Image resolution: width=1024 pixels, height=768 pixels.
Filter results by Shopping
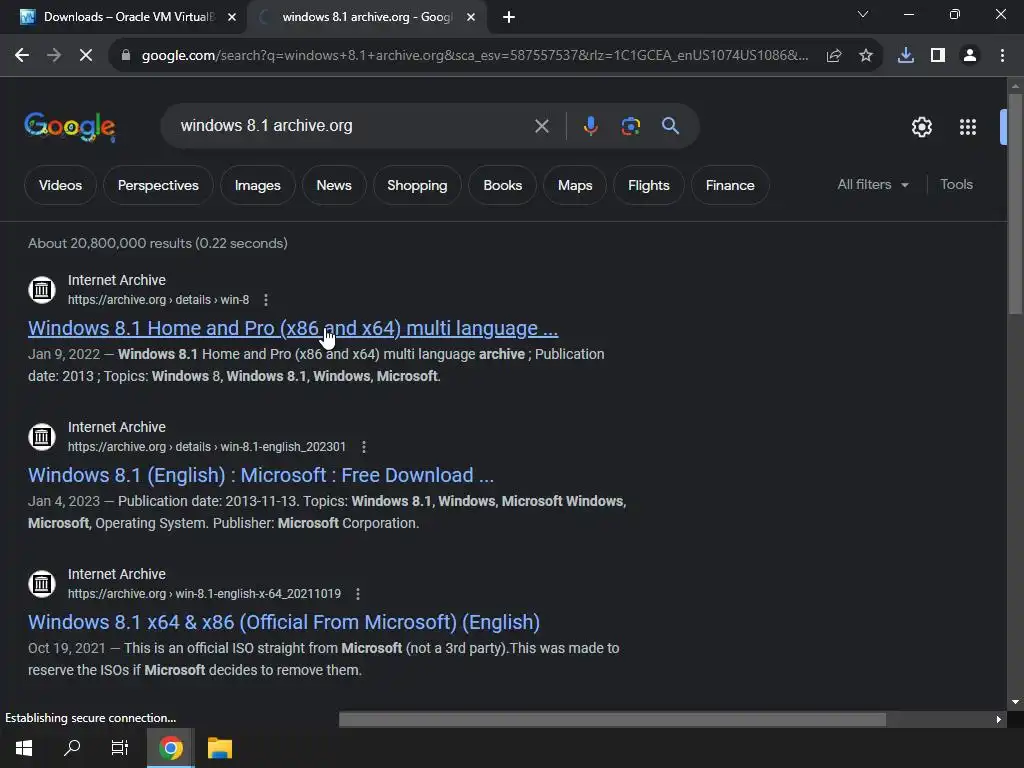[417, 185]
